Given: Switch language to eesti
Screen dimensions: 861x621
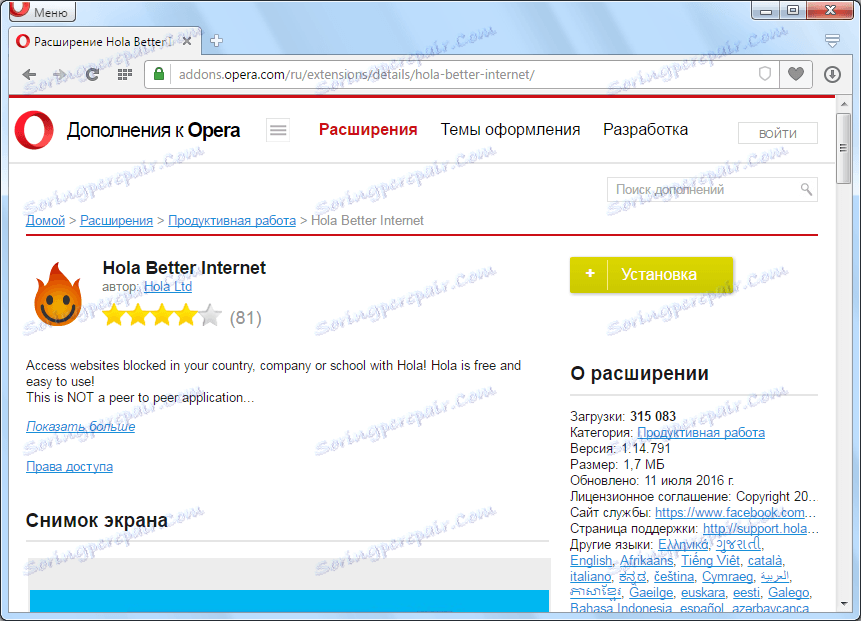Looking at the screenshot, I should click(x=746, y=592).
